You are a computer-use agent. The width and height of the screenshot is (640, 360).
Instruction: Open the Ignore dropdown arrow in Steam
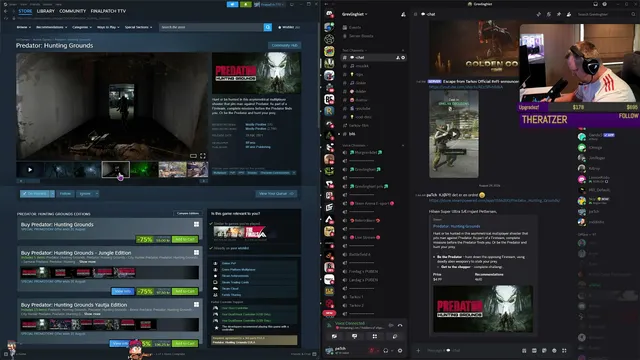point(97,193)
